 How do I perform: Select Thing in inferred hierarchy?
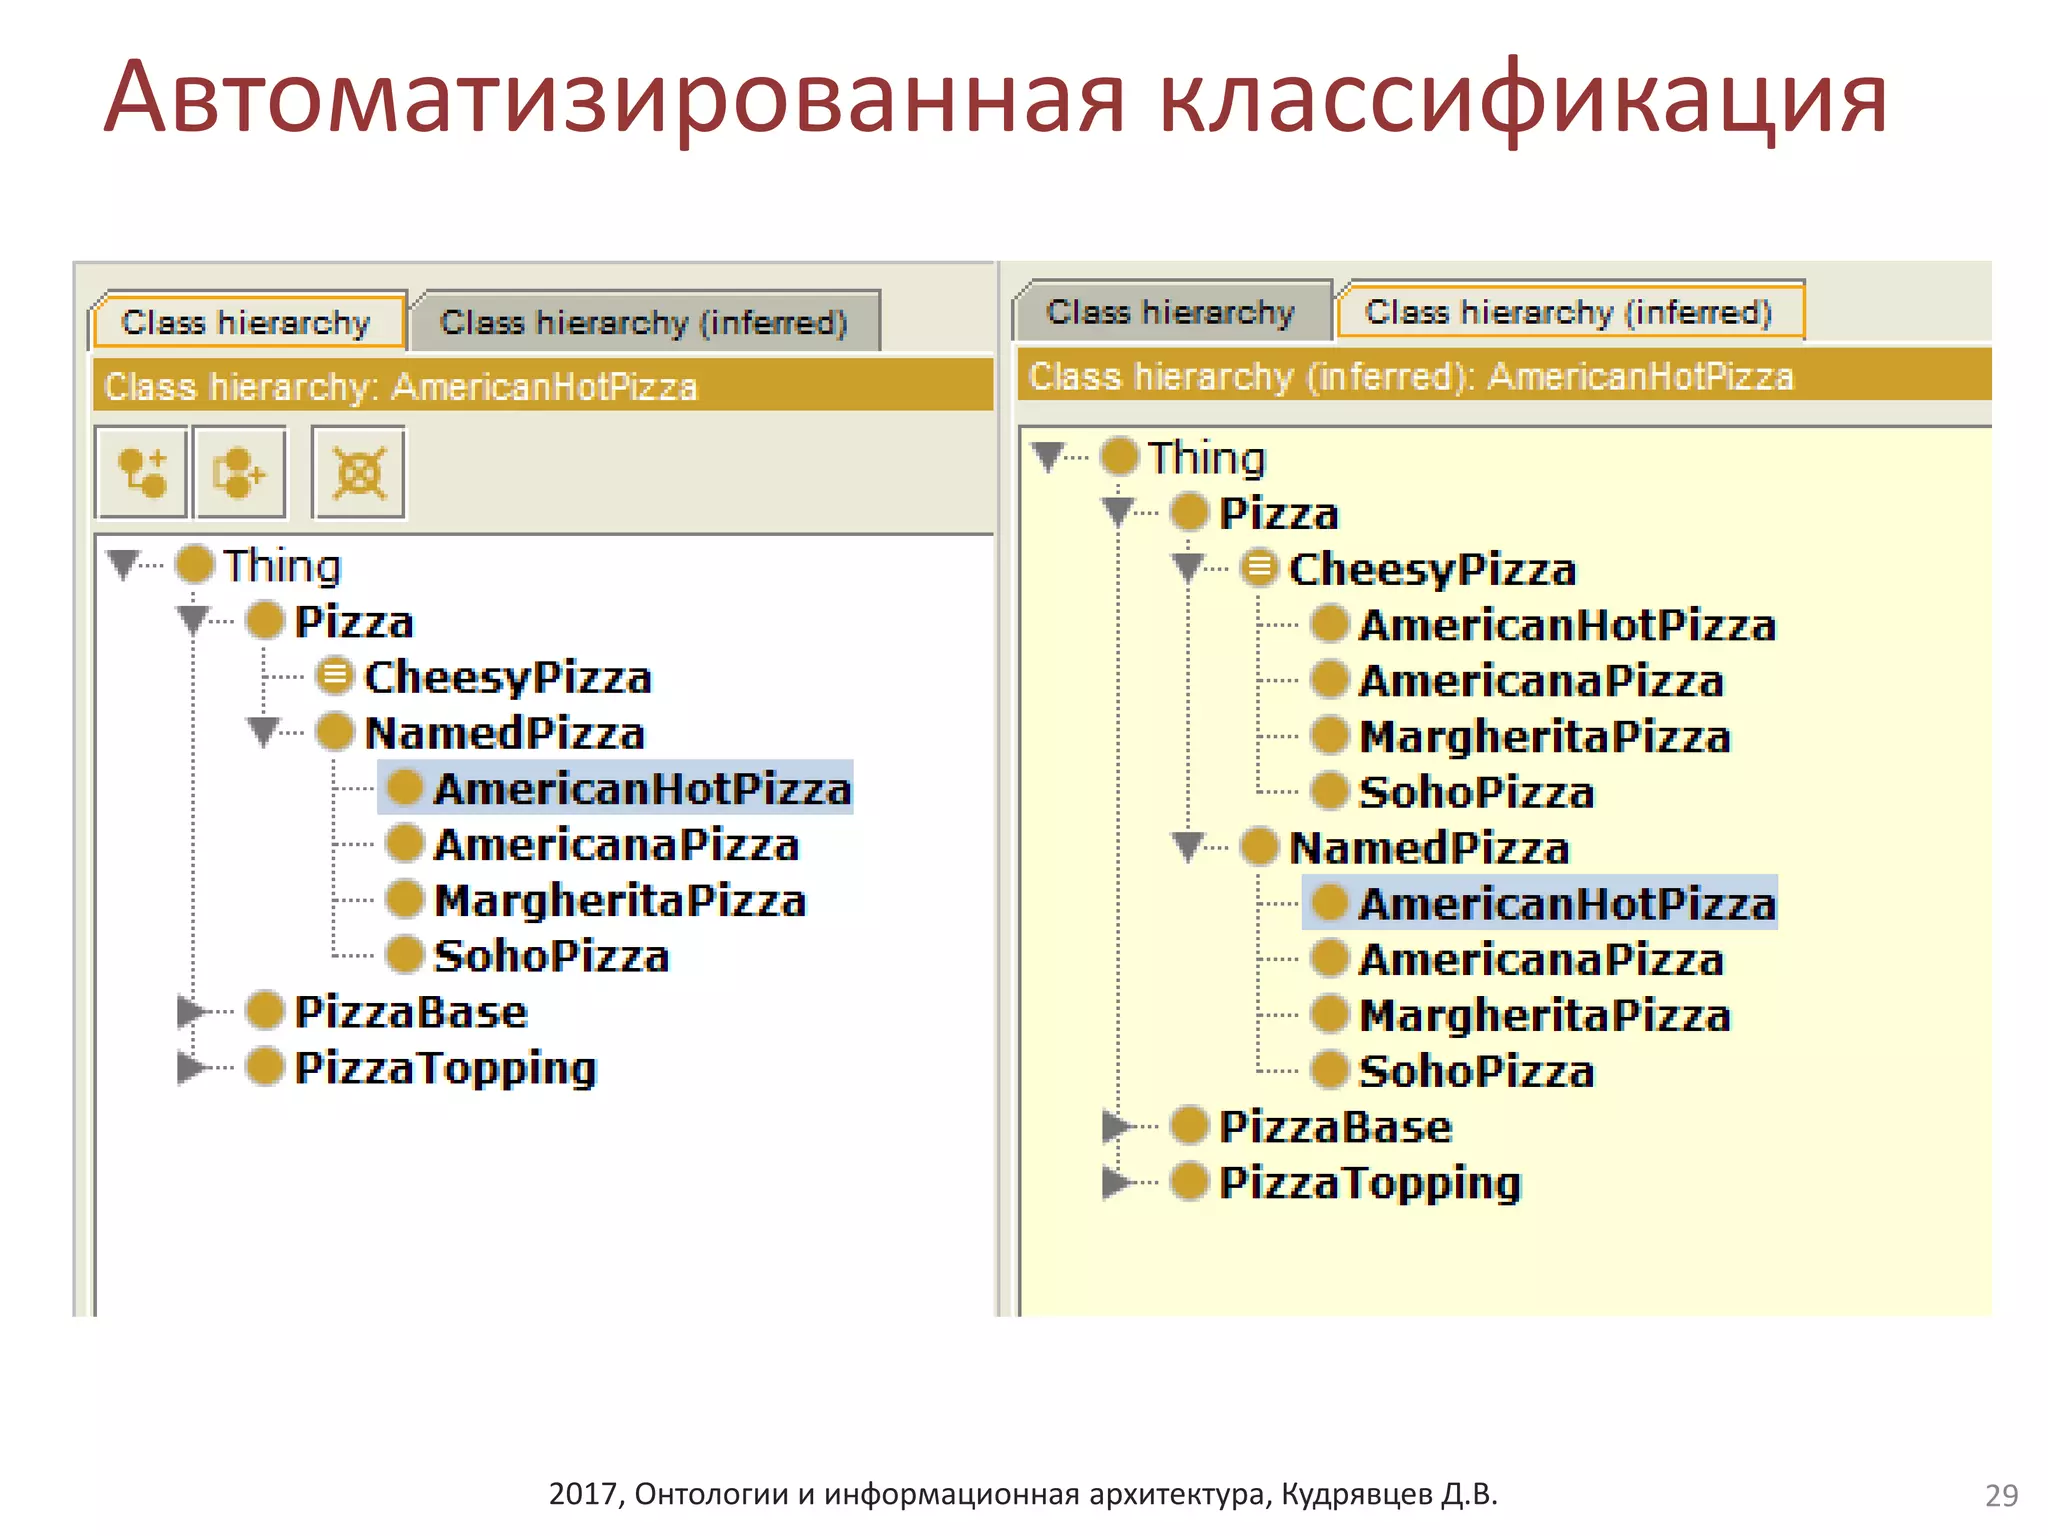pos(1207,458)
